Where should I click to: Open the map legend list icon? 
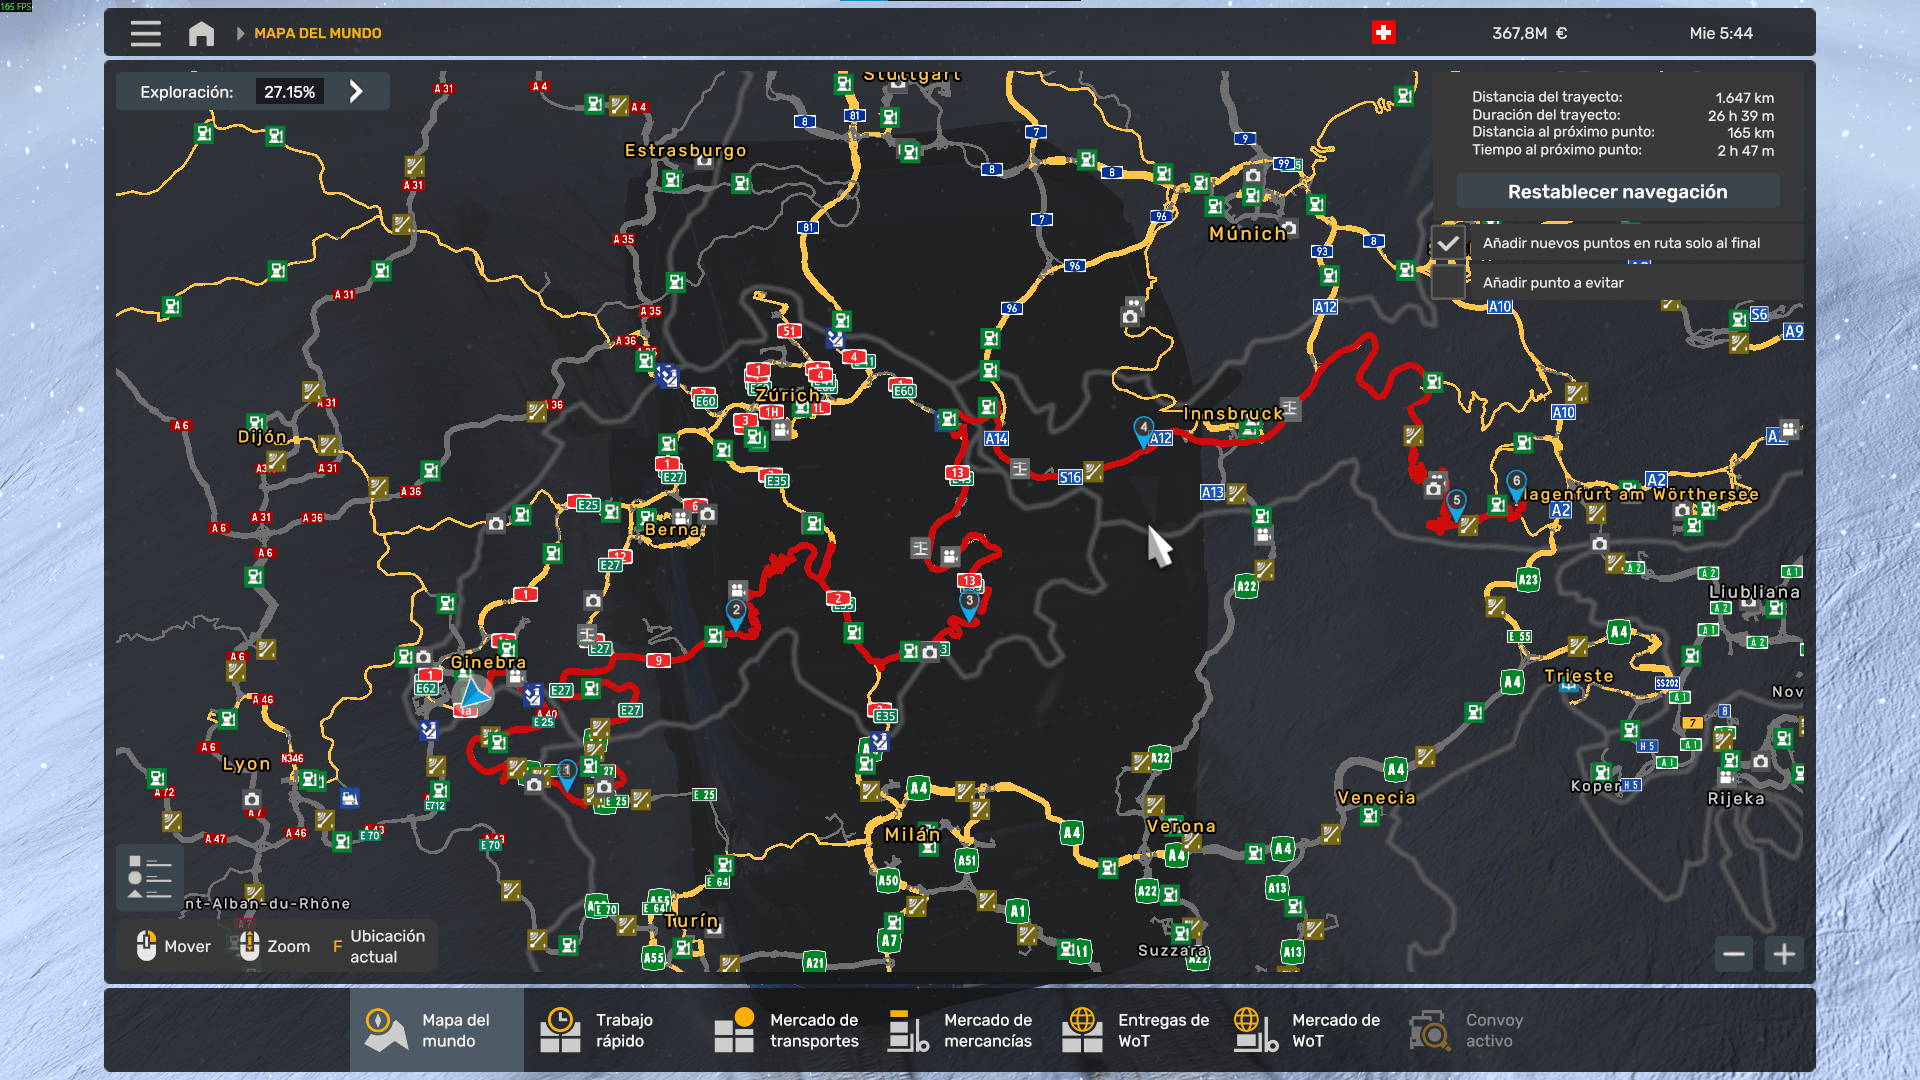[x=150, y=877]
